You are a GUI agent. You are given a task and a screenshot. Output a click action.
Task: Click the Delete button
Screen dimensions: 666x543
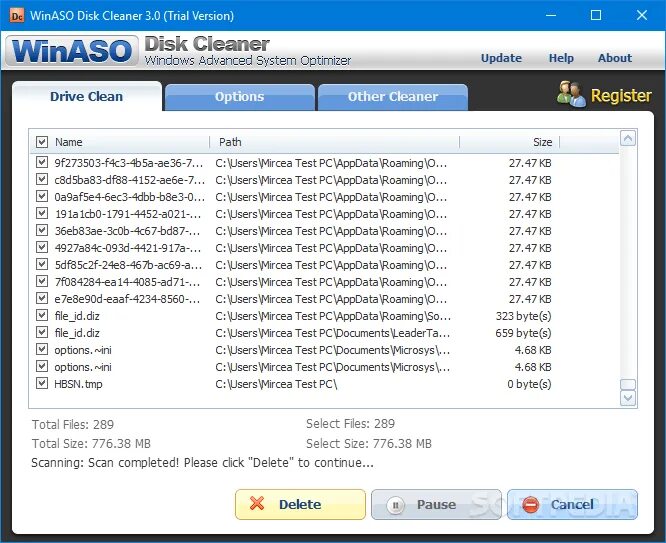click(300, 504)
